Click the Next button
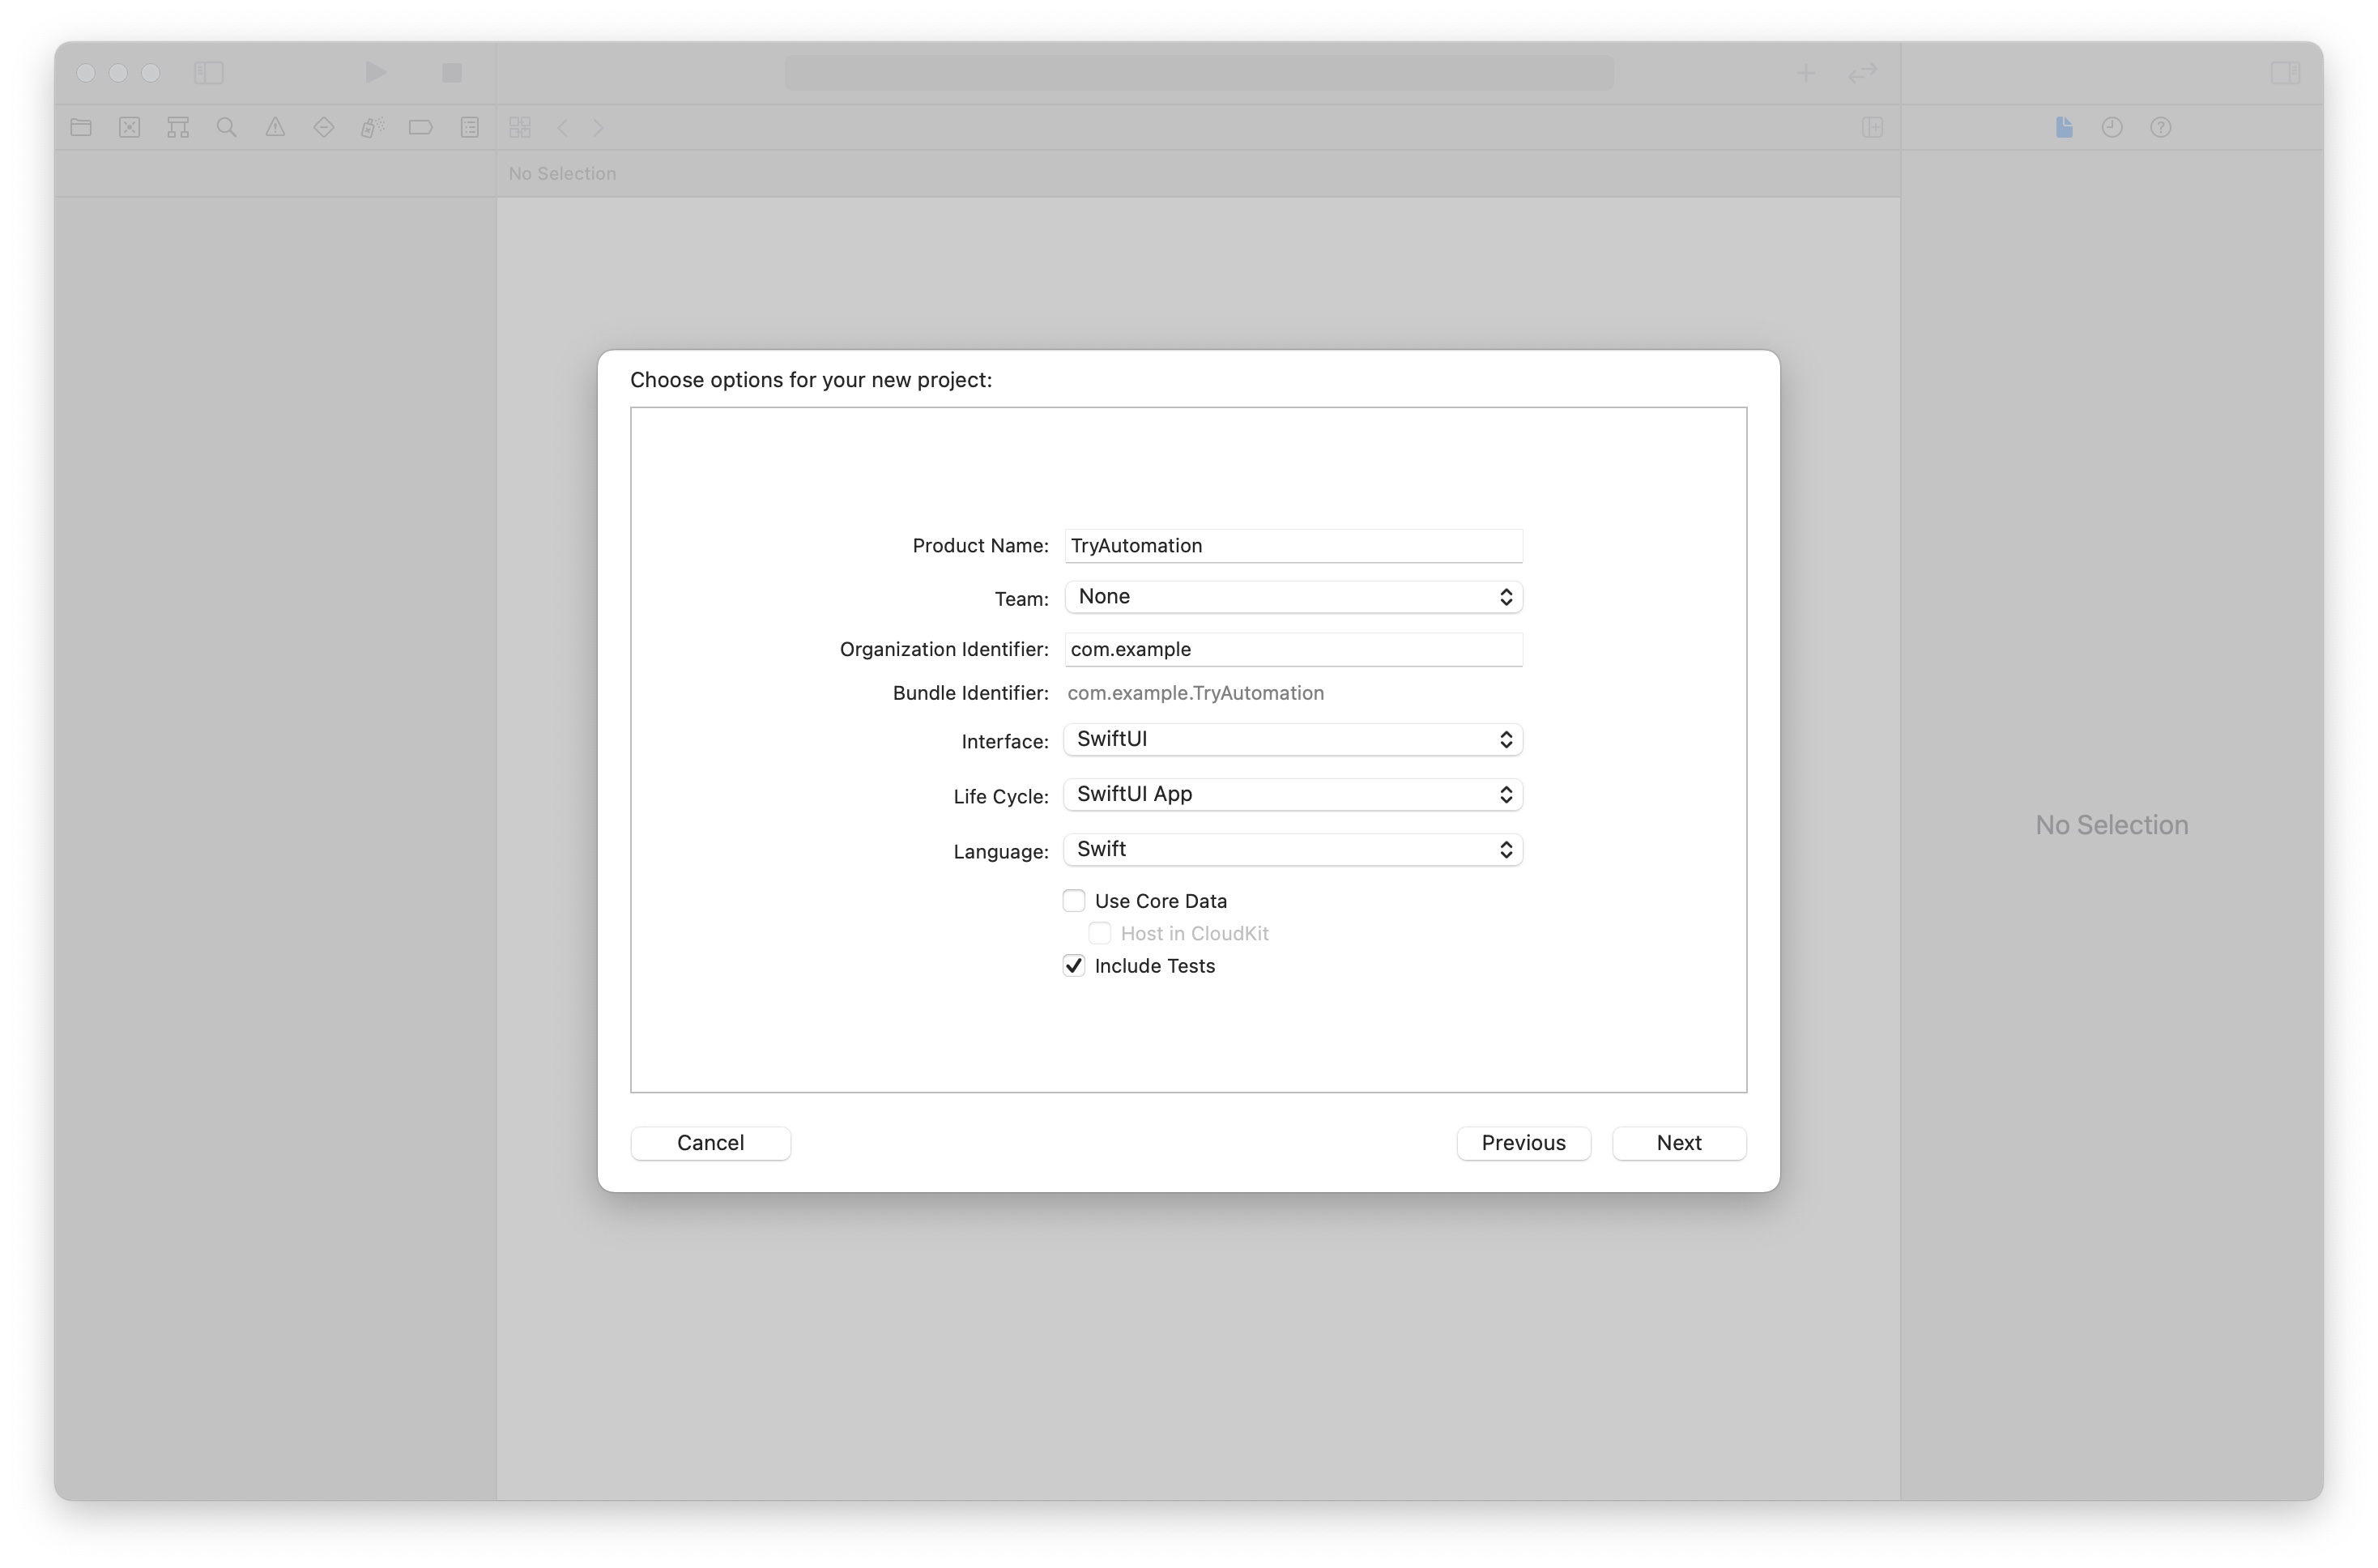 coord(1678,1143)
